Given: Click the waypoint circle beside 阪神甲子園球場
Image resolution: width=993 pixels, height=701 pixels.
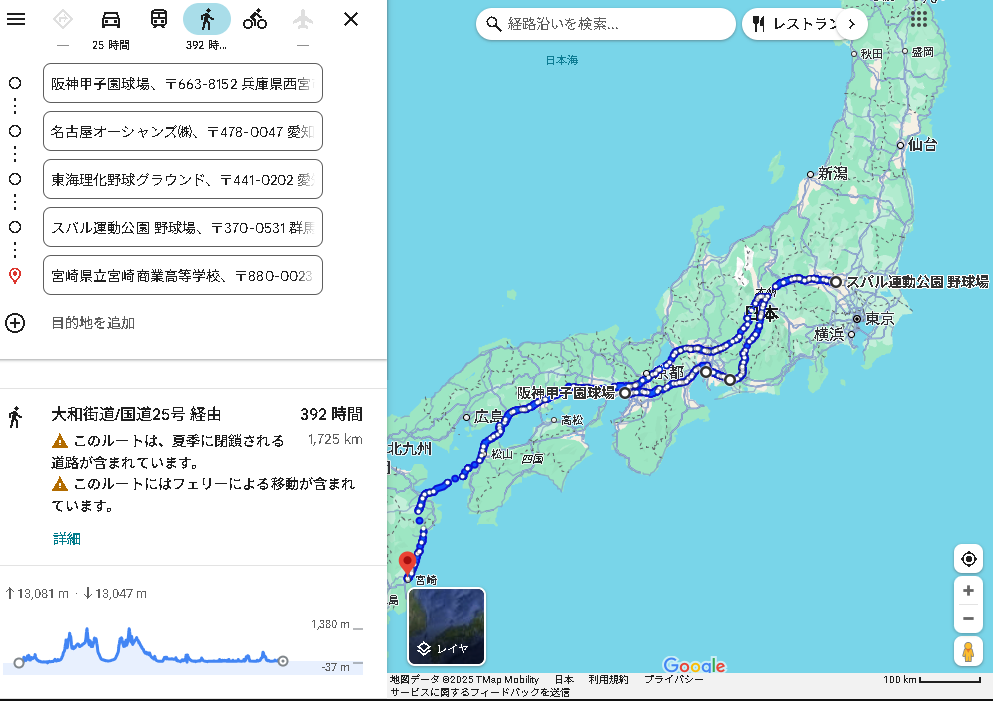Looking at the screenshot, I should click(15, 83).
